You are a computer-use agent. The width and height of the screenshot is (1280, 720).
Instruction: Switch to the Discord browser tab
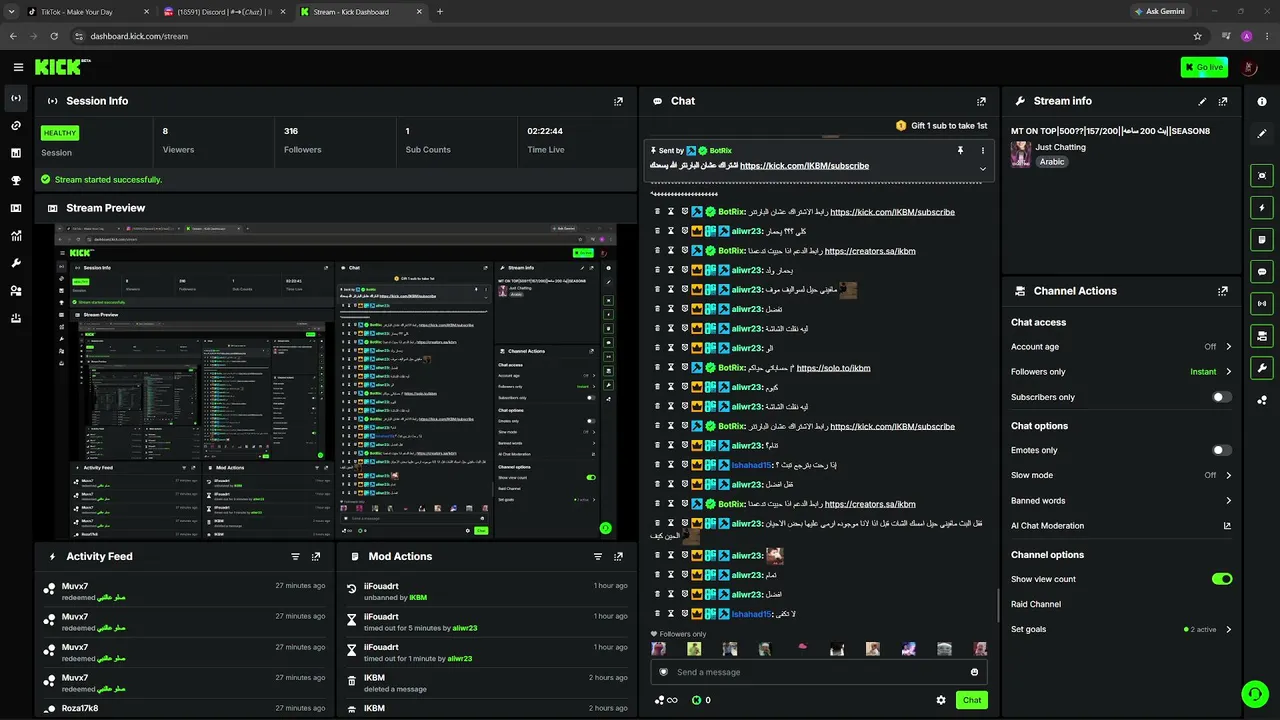[224, 12]
